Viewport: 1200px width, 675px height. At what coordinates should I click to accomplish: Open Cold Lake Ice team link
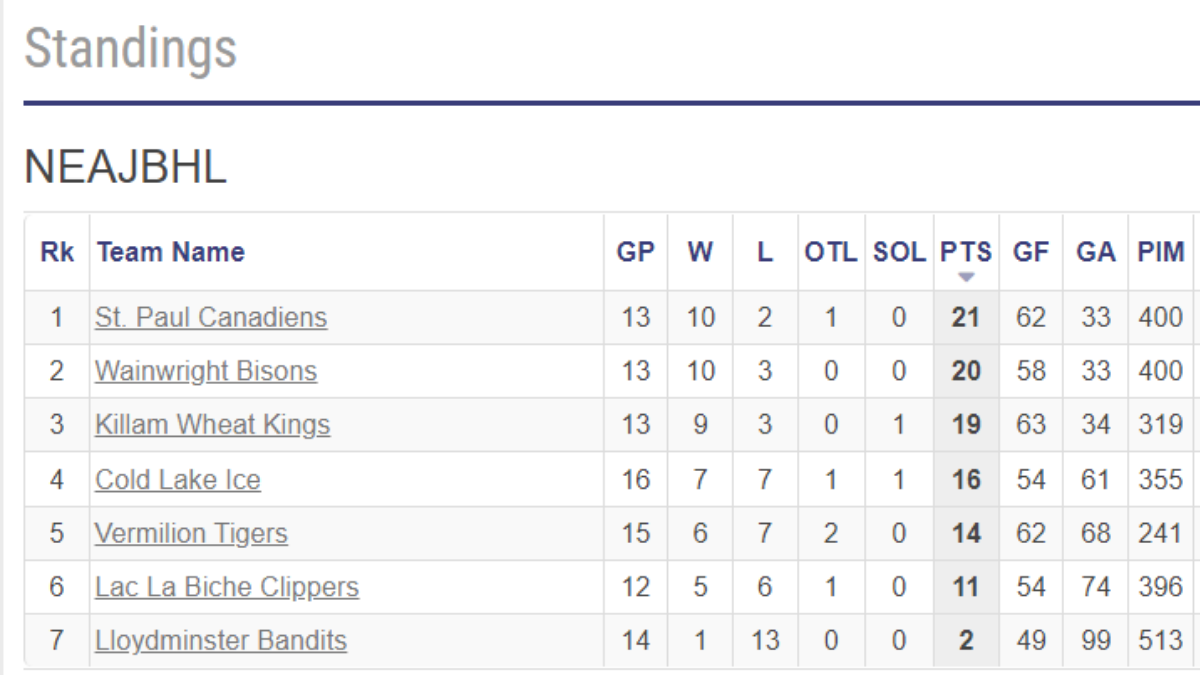click(178, 480)
